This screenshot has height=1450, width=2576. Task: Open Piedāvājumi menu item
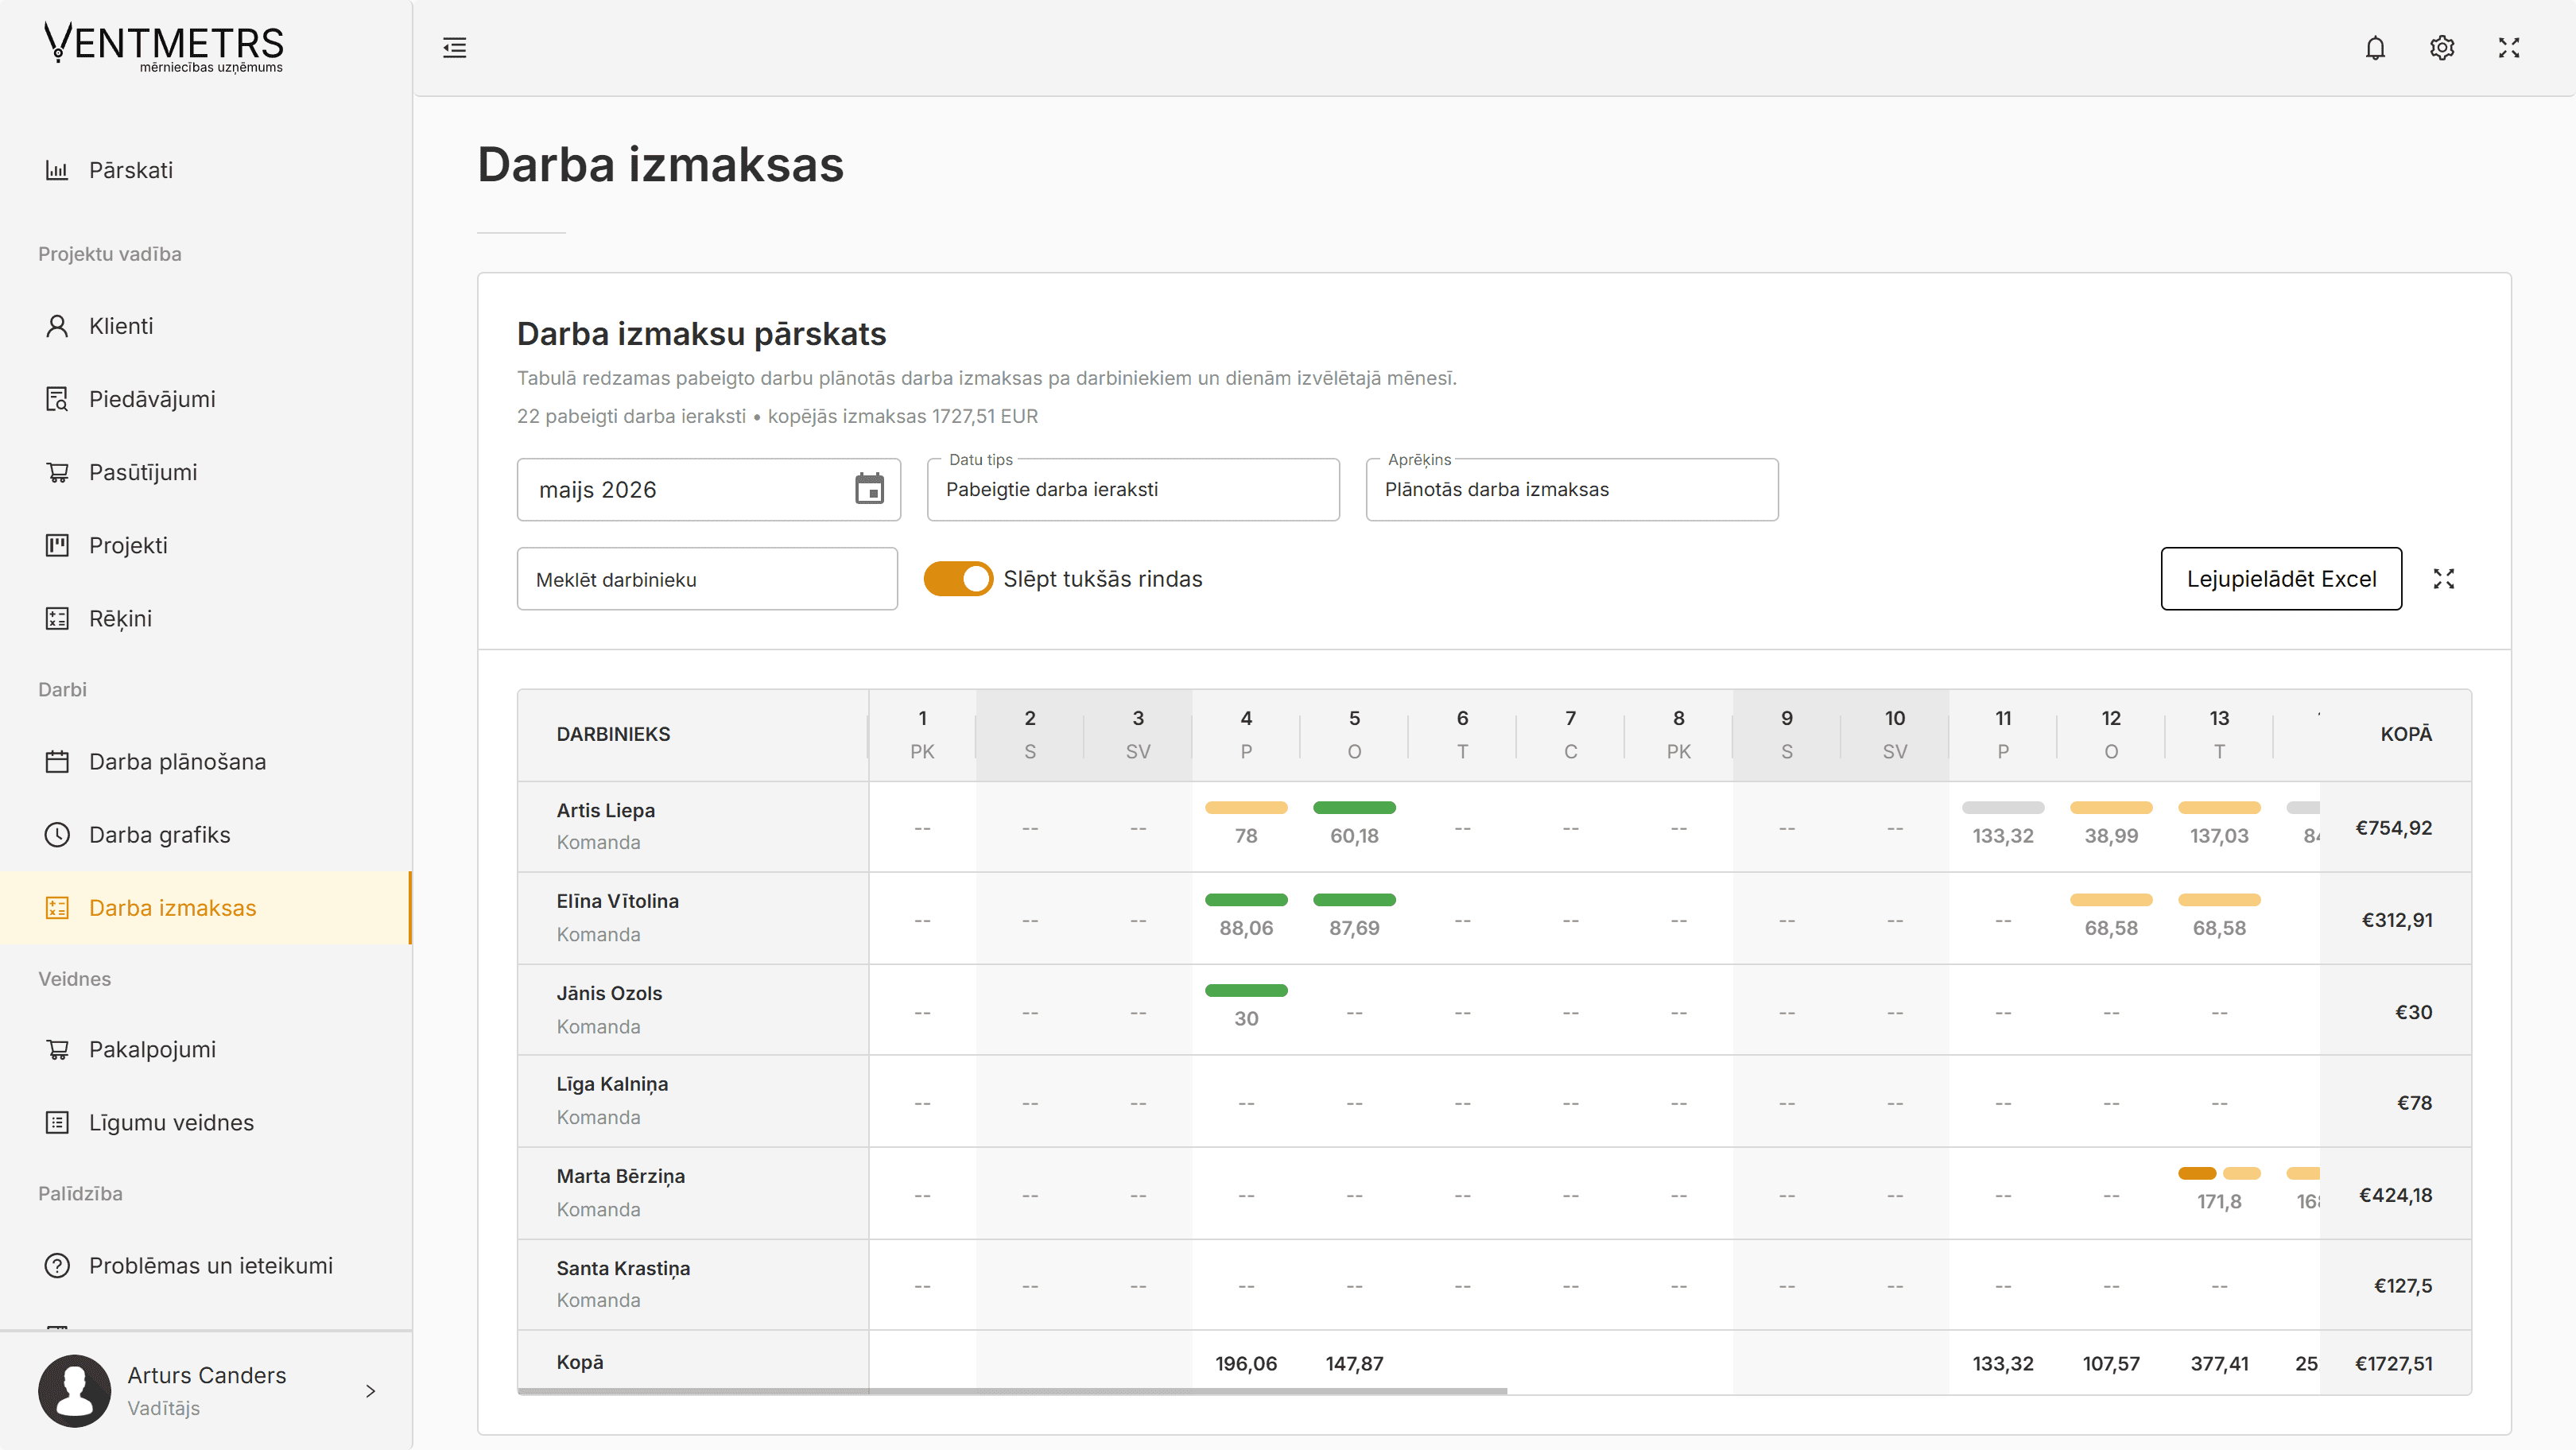[205, 399]
